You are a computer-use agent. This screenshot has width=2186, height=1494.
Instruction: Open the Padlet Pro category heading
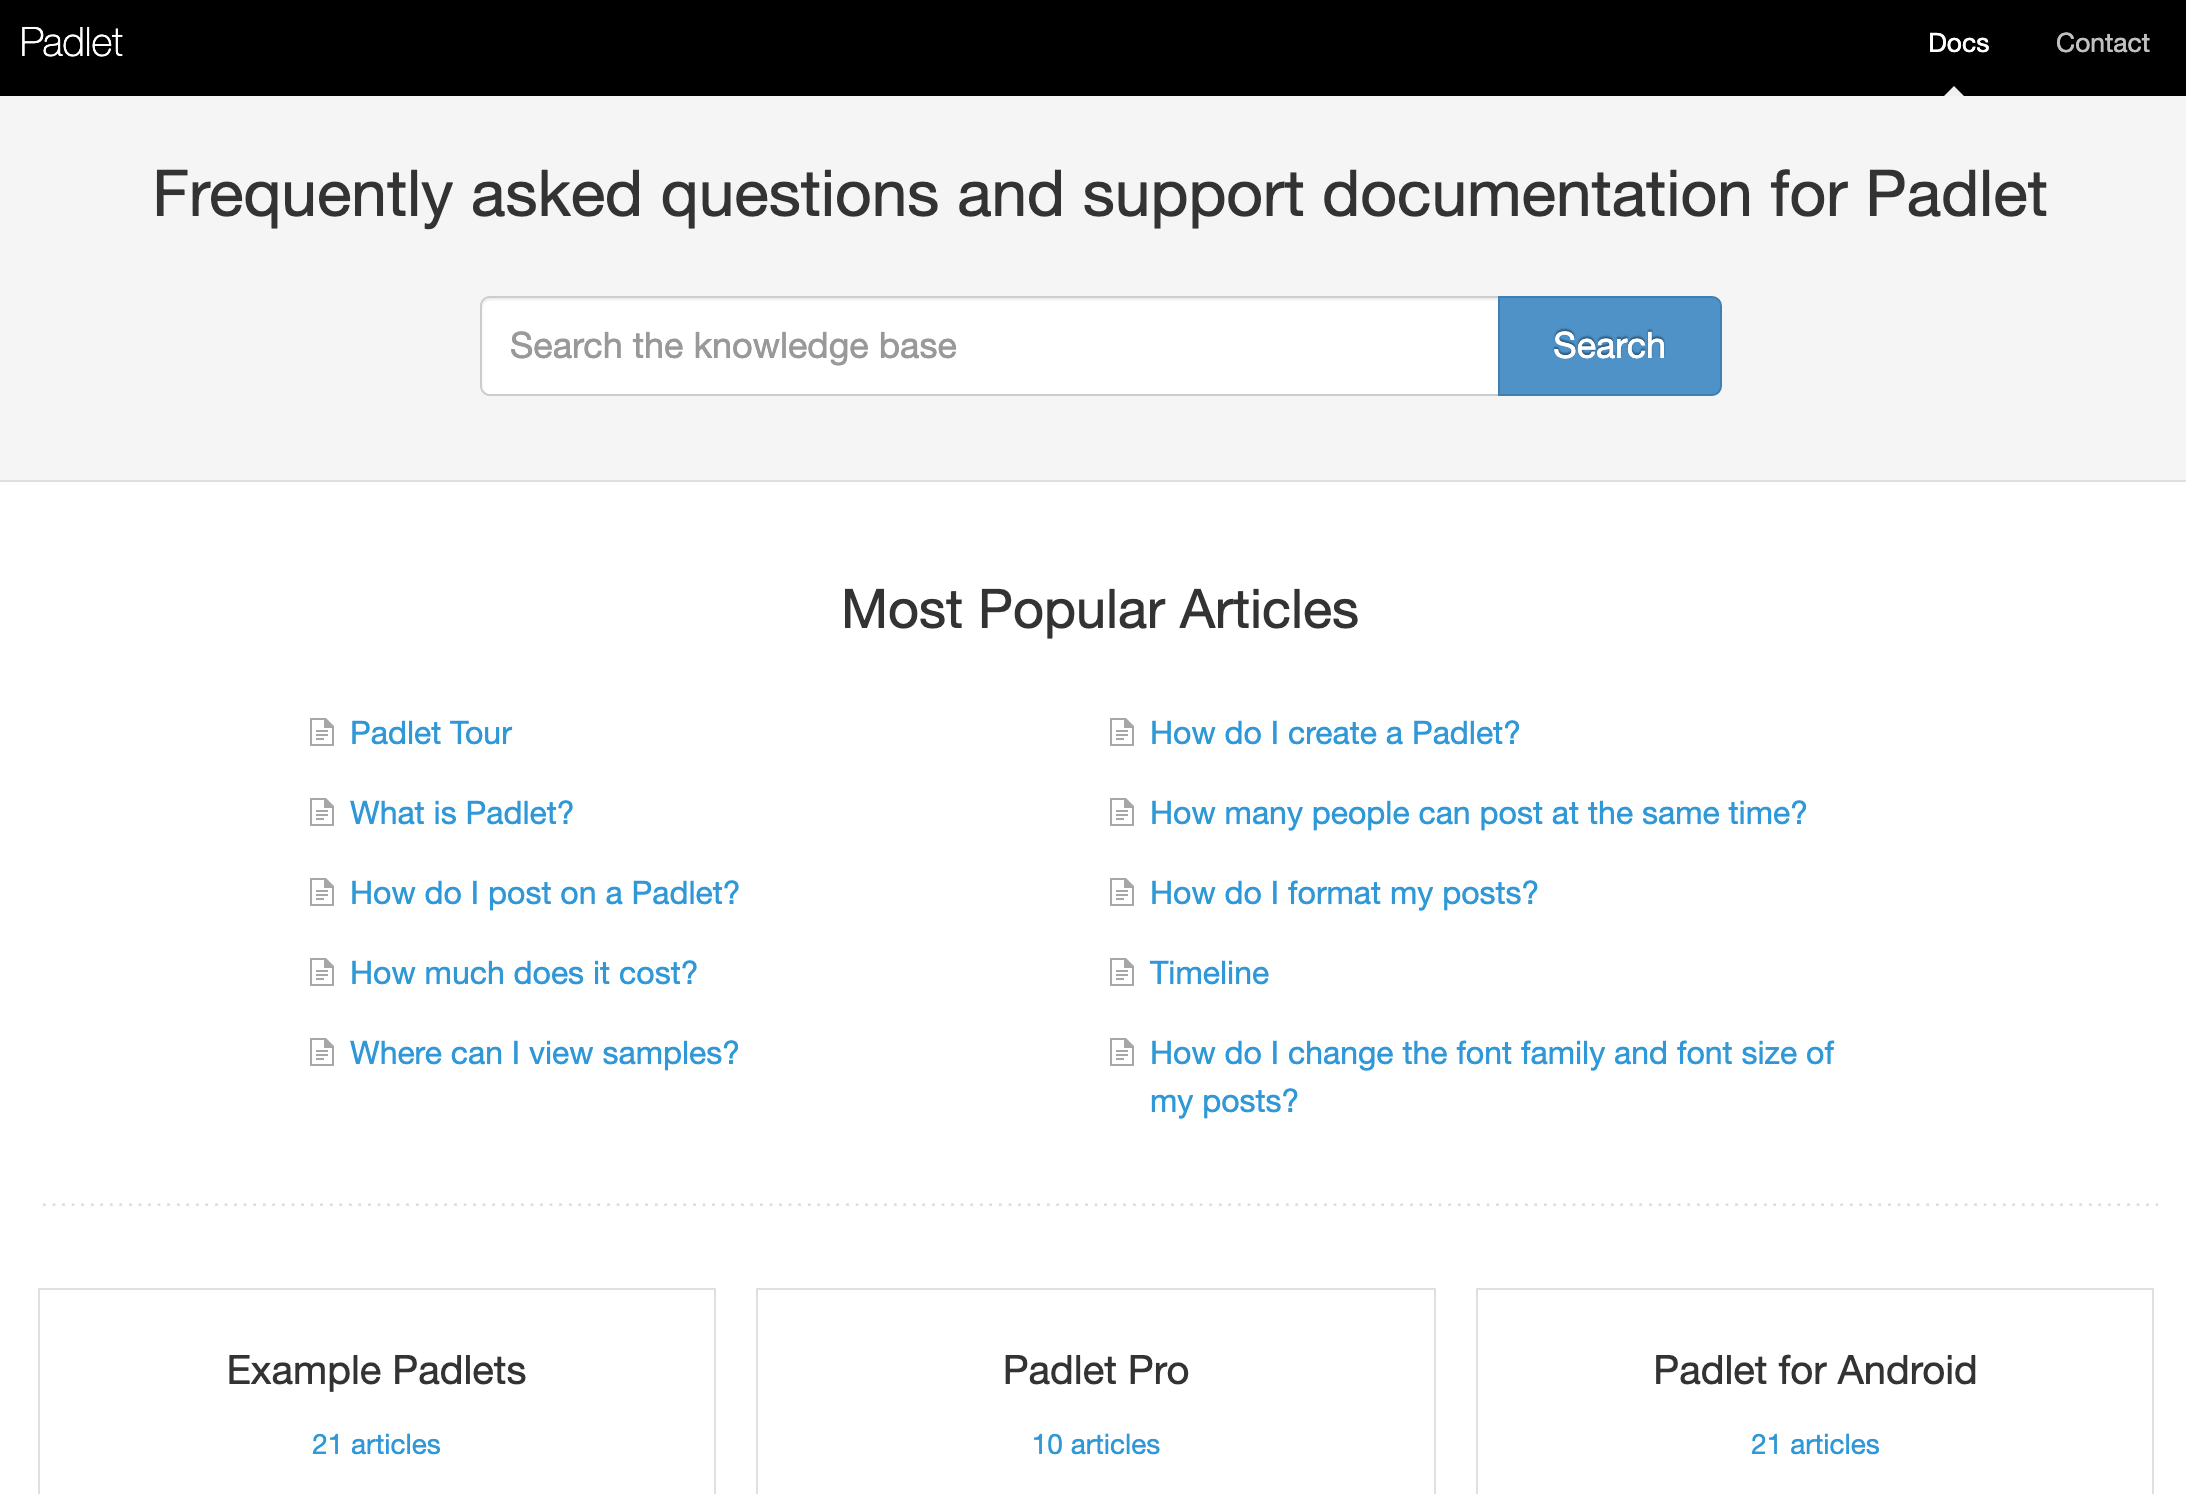pos(1095,1370)
